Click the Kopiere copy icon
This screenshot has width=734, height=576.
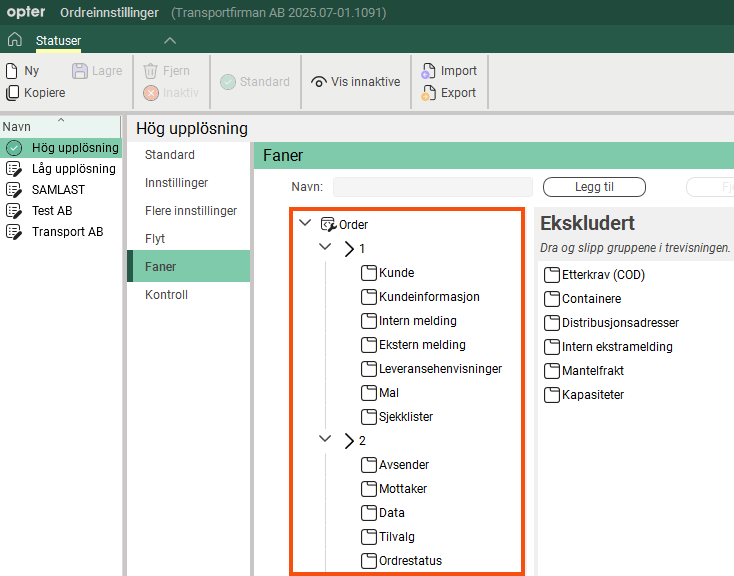pyautogui.click(x=12, y=93)
